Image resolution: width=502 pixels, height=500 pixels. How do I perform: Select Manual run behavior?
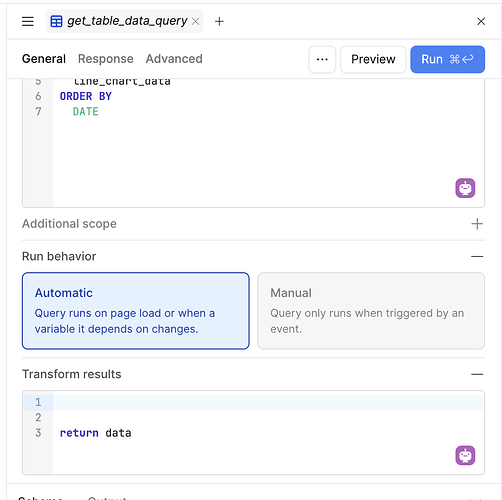point(371,311)
